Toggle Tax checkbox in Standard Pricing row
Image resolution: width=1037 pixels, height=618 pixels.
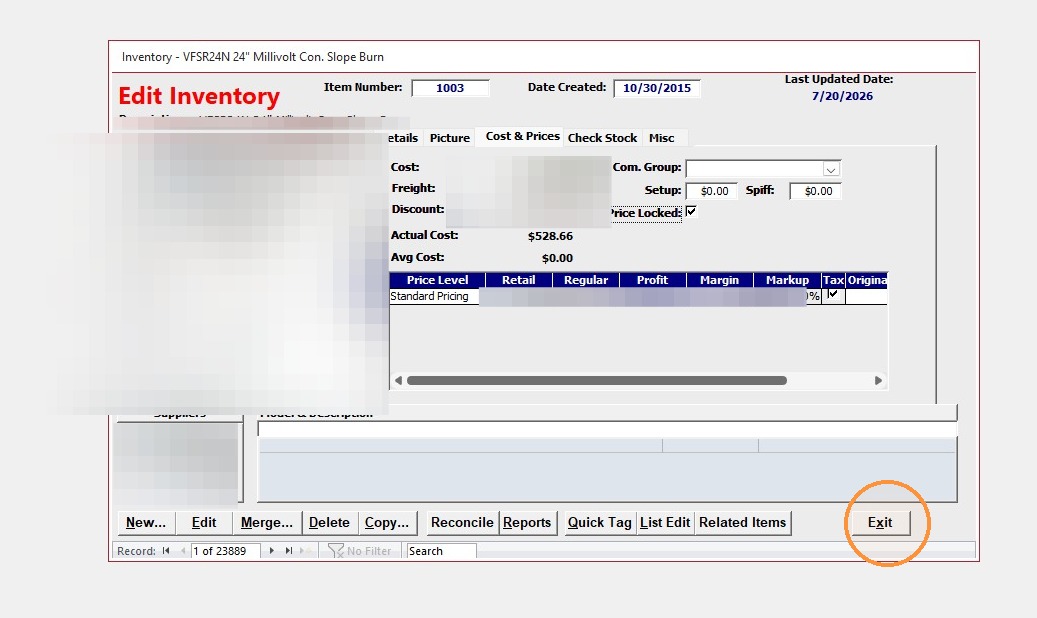833,295
